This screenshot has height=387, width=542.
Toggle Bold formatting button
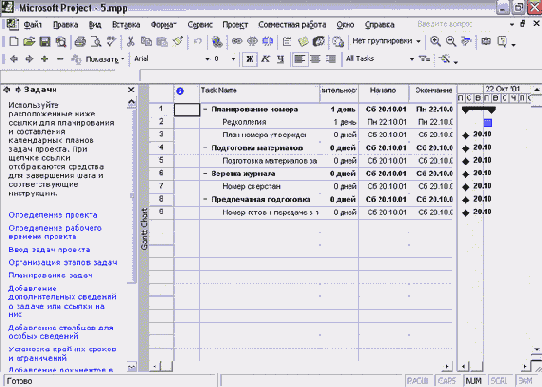click(x=250, y=59)
